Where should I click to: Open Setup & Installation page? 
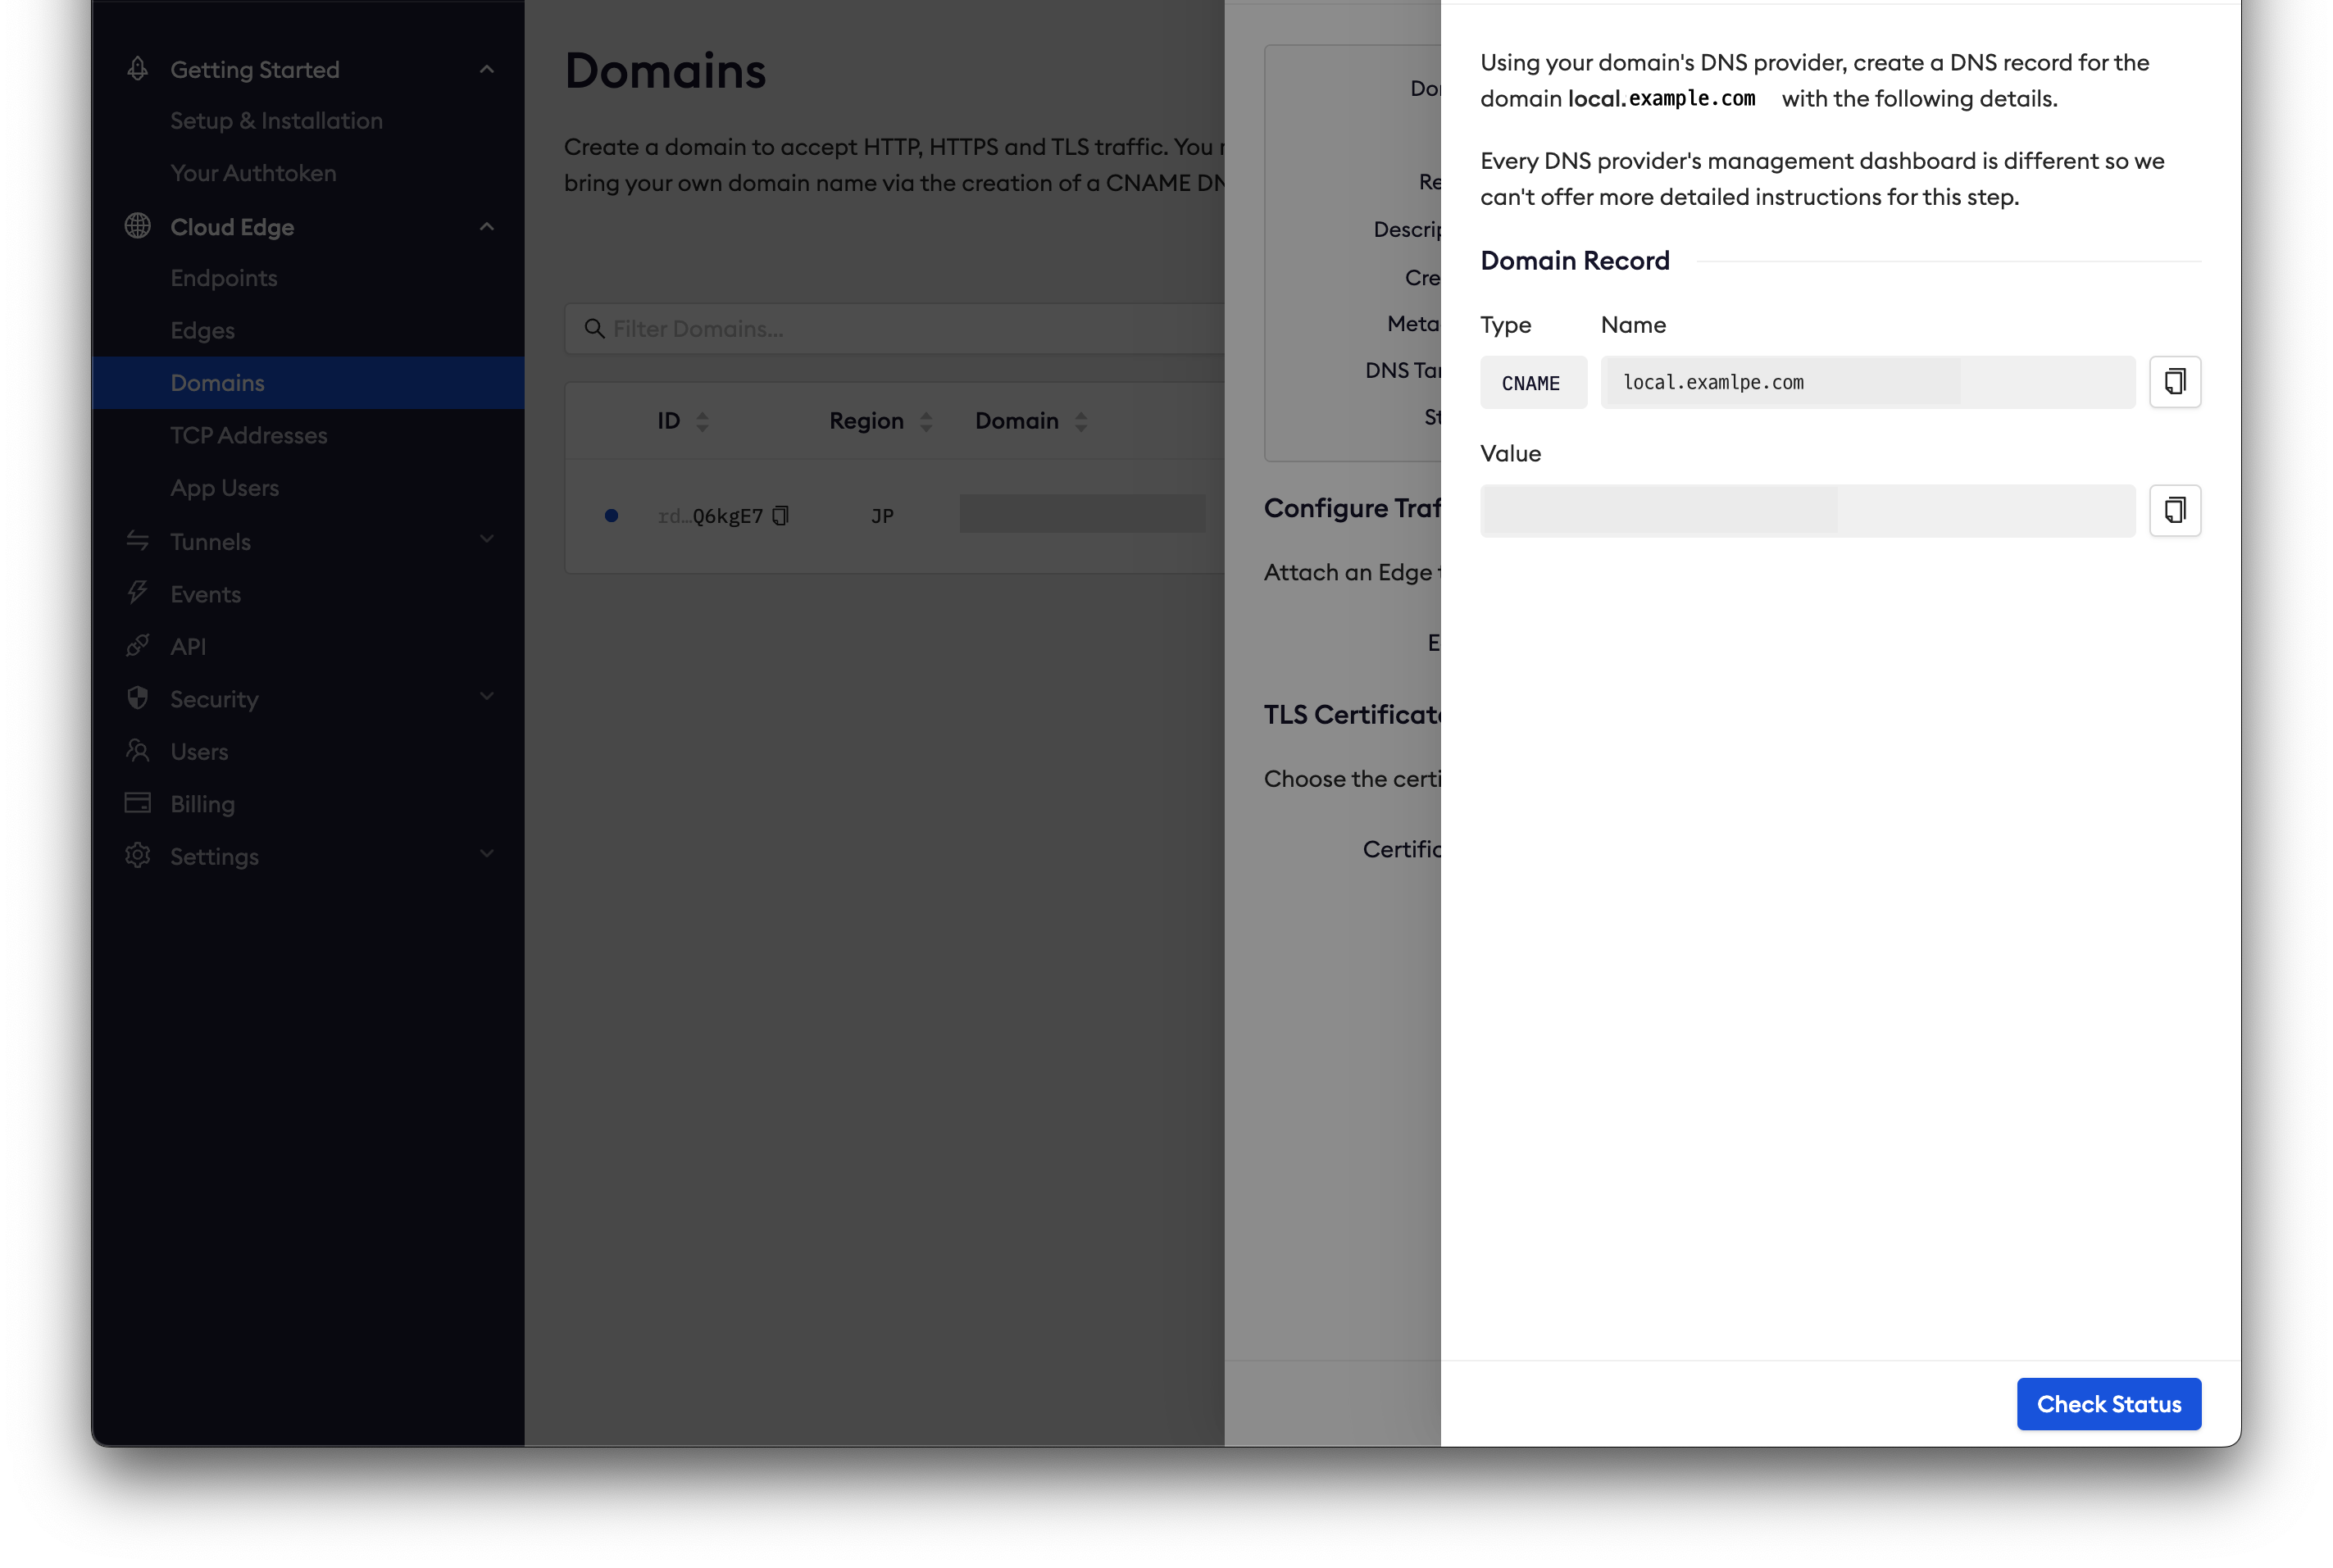point(276,121)
